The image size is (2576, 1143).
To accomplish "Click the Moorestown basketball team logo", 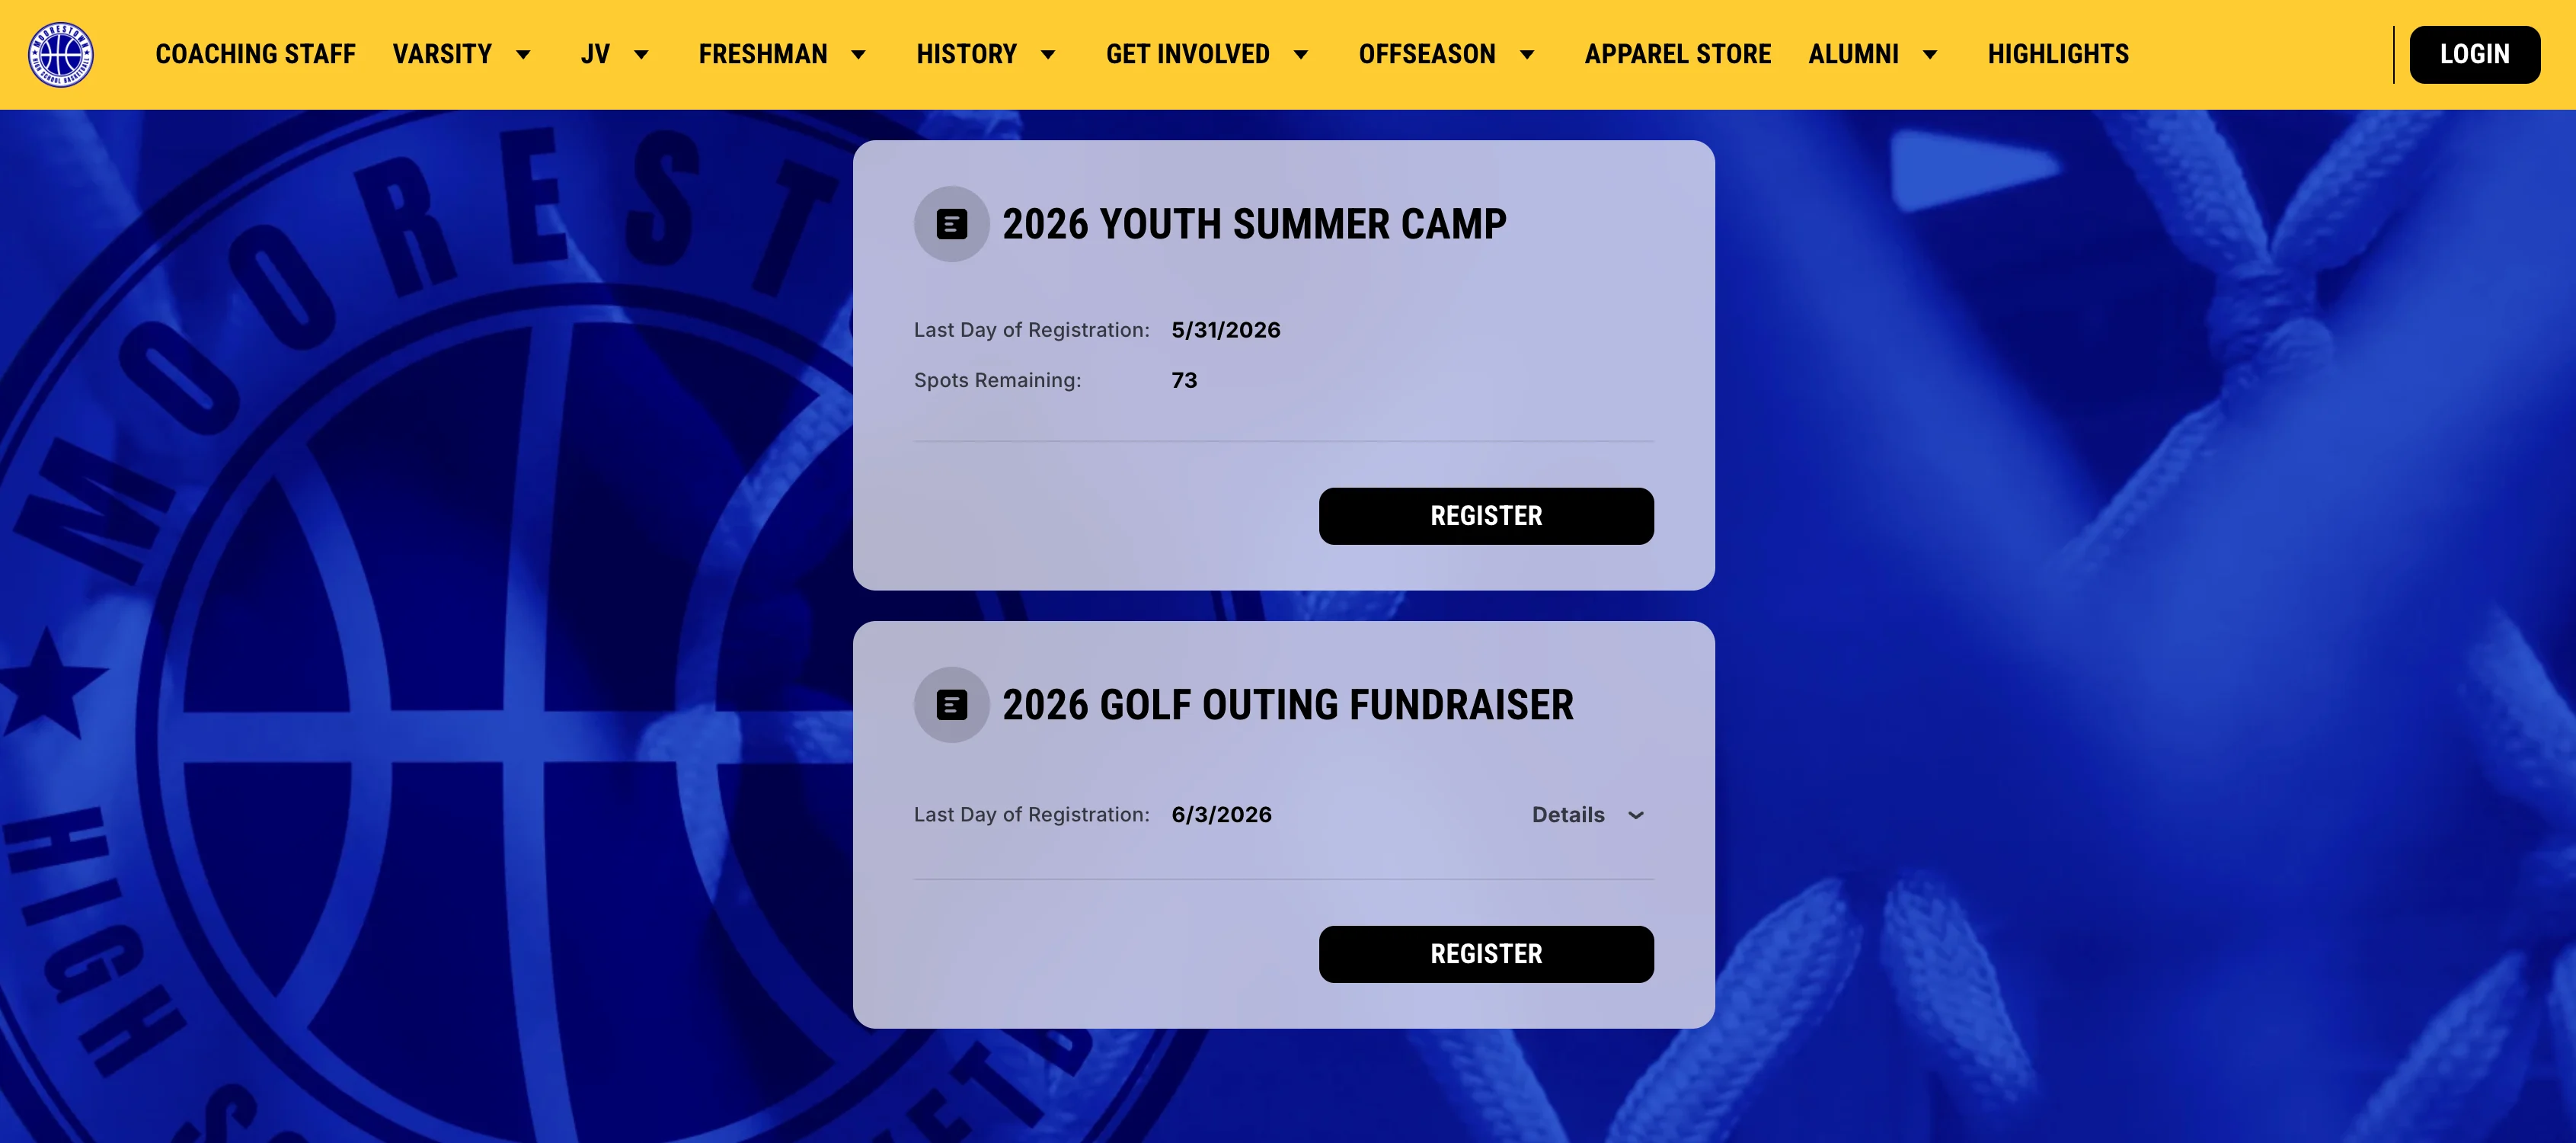I will point(62,54).
